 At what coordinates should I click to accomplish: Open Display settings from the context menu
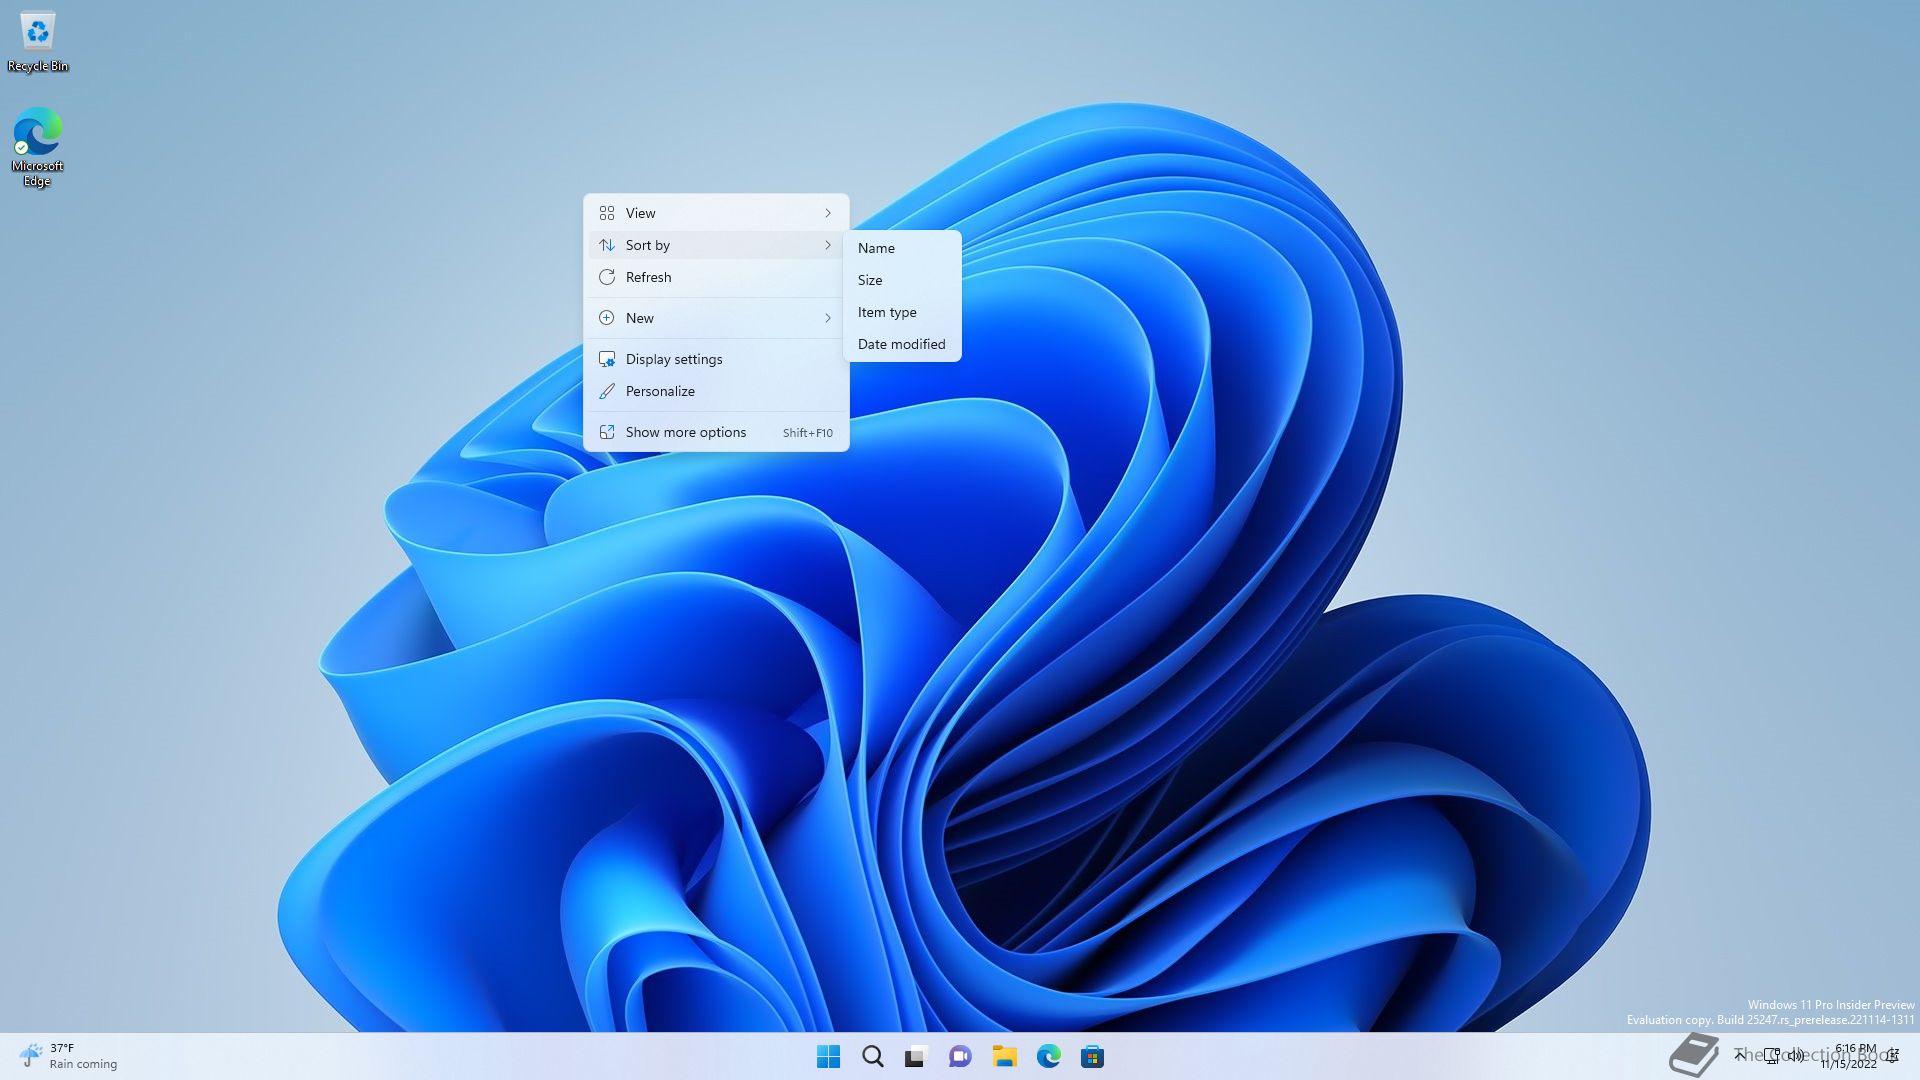716,359
